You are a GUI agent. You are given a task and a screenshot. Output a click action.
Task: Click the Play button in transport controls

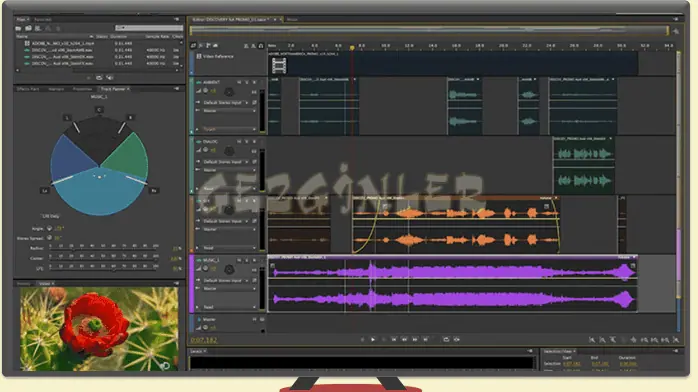(373, 339)
